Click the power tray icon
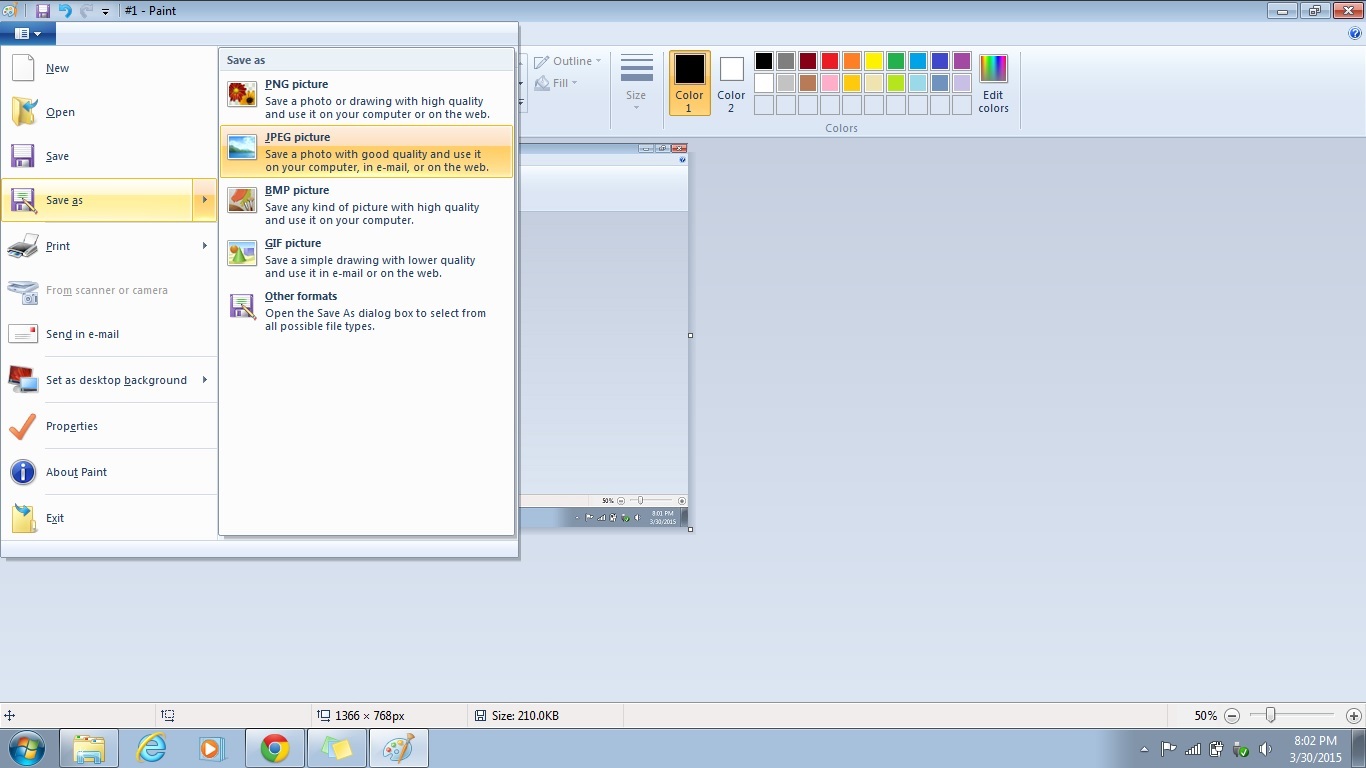This screenshot has width=1366, height=768. (1217, 749)
